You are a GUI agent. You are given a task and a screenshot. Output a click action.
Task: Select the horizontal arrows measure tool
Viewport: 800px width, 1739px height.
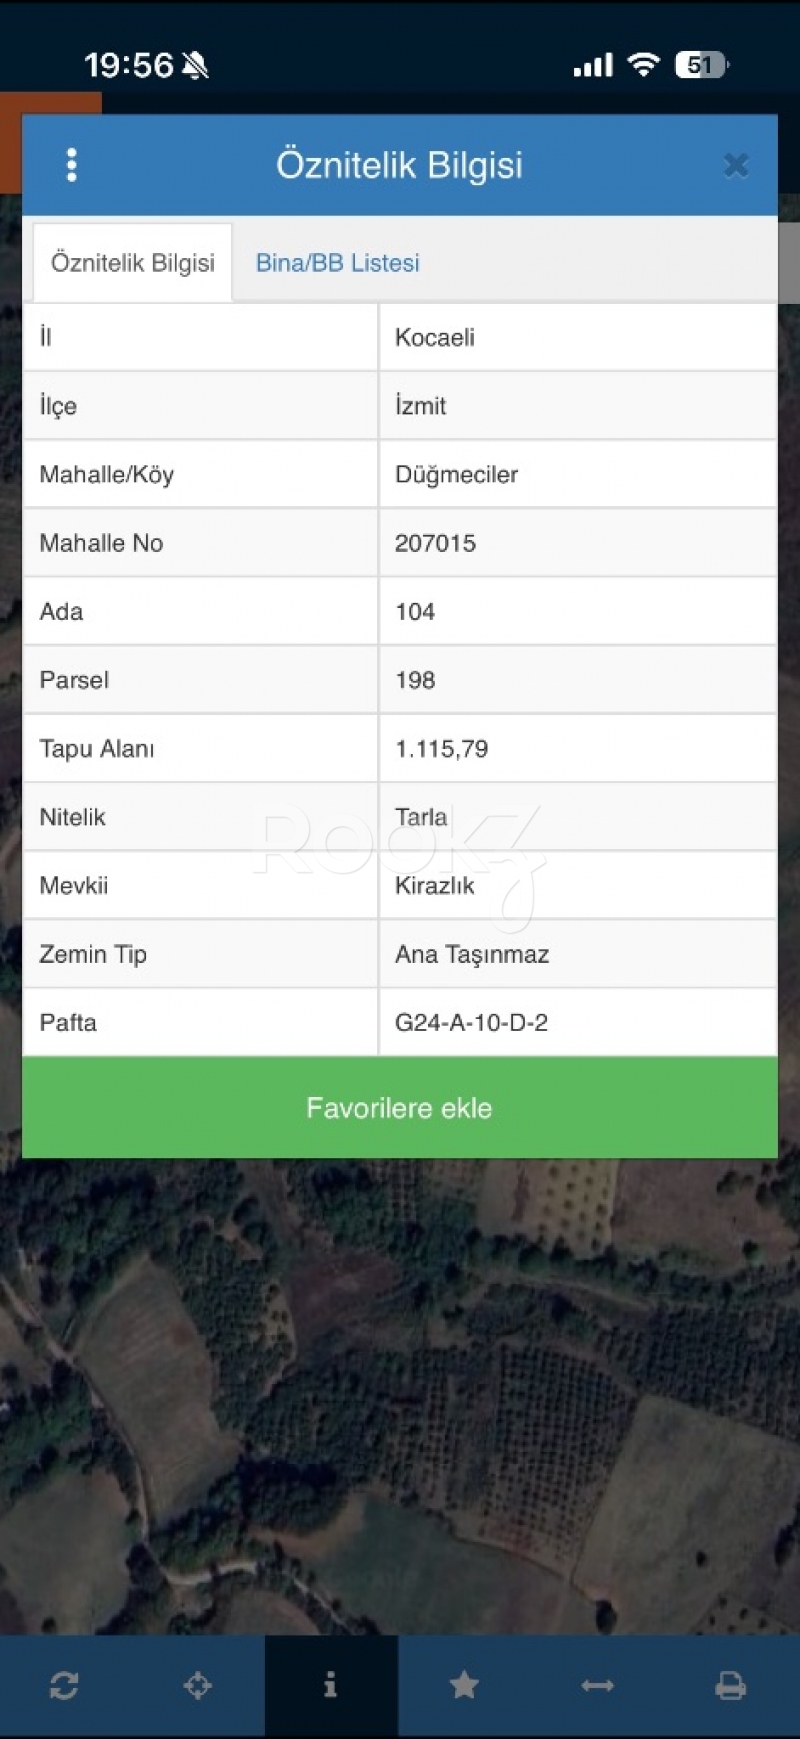pyautogui.click(x=597, y=1686)
